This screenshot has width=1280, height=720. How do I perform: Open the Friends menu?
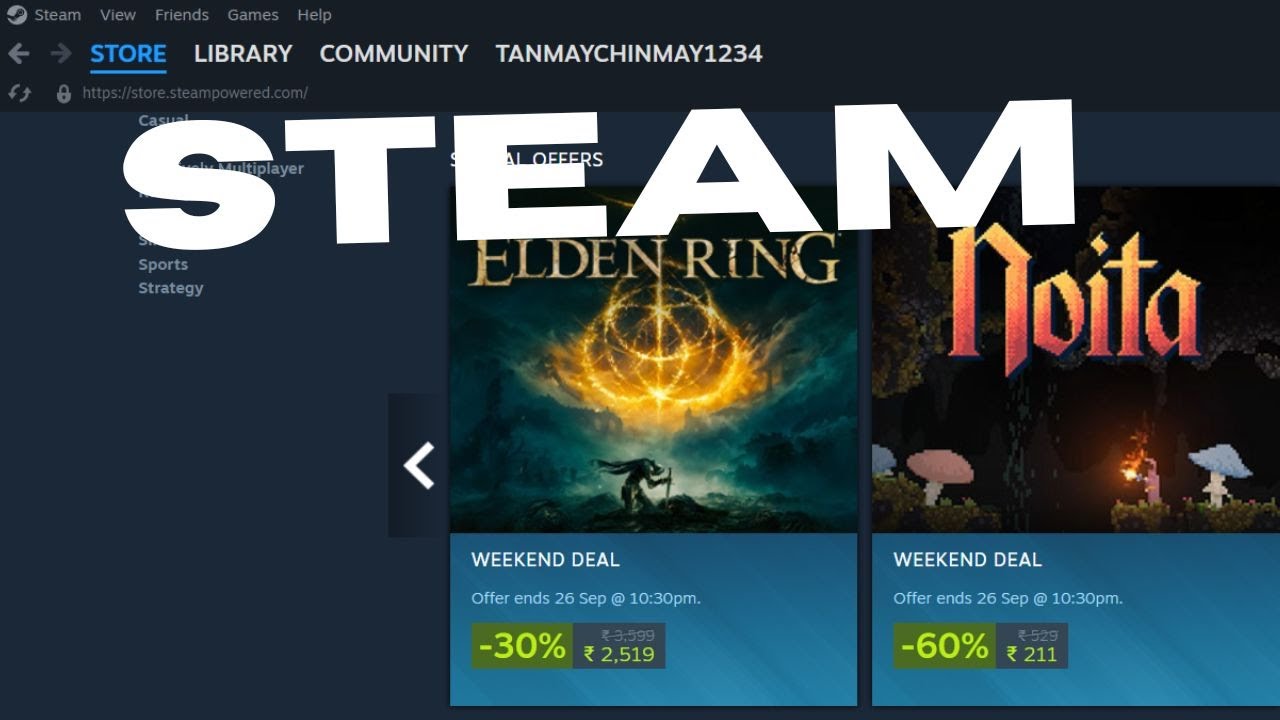182,15
